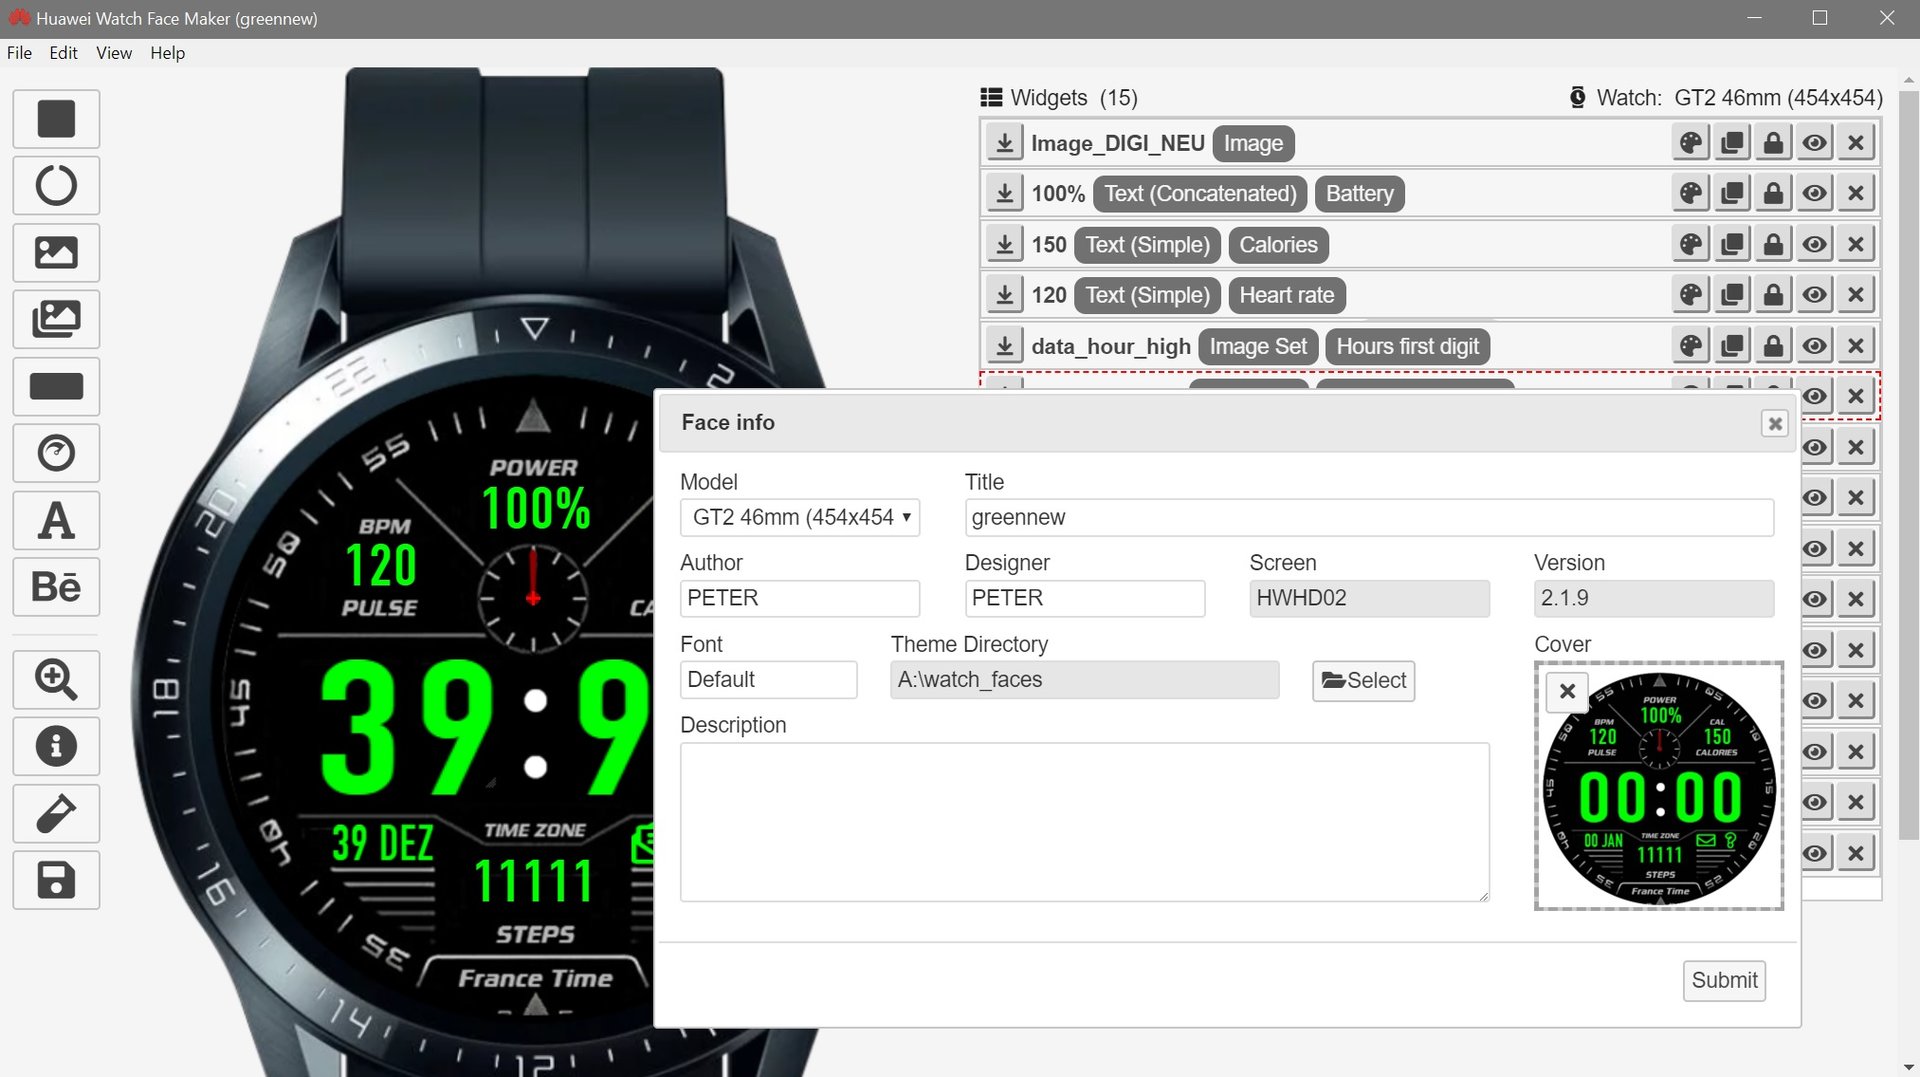Lock the 120 Heart rate widget
Viewport: 1920px width, 1077px height.
(1773, 295)
